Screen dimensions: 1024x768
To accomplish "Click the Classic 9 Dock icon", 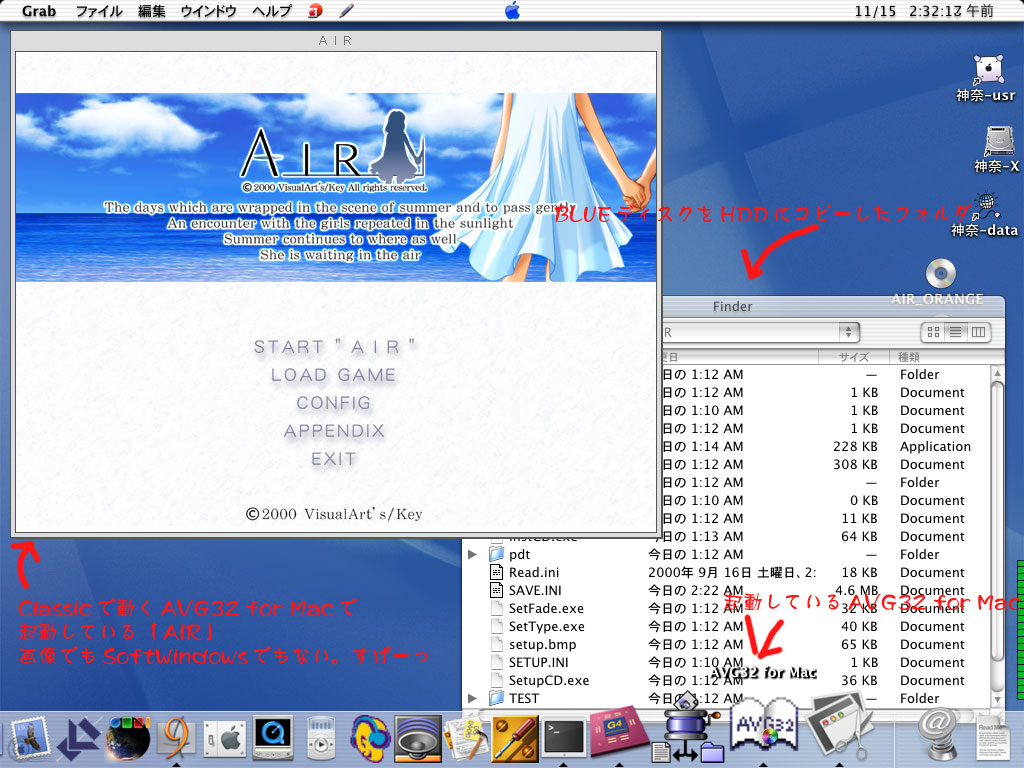I will 176,738.
